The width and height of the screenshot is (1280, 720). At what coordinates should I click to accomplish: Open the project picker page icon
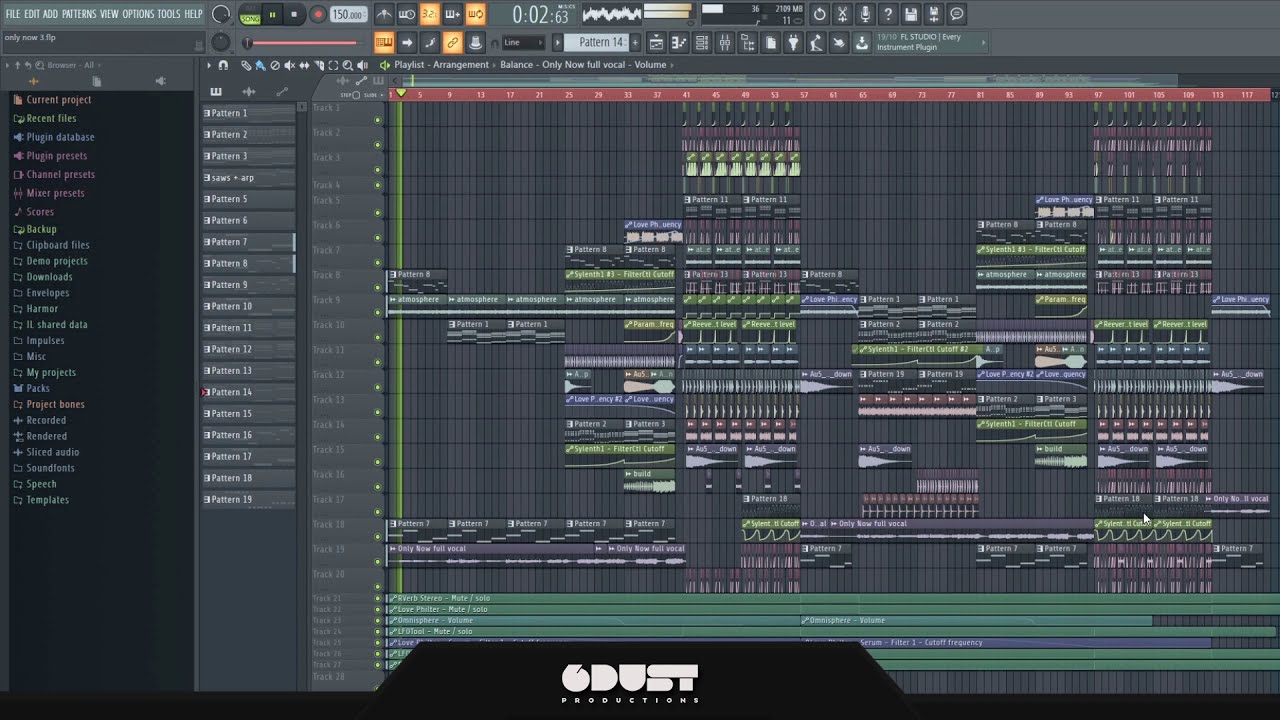click(x=771, y=43)
